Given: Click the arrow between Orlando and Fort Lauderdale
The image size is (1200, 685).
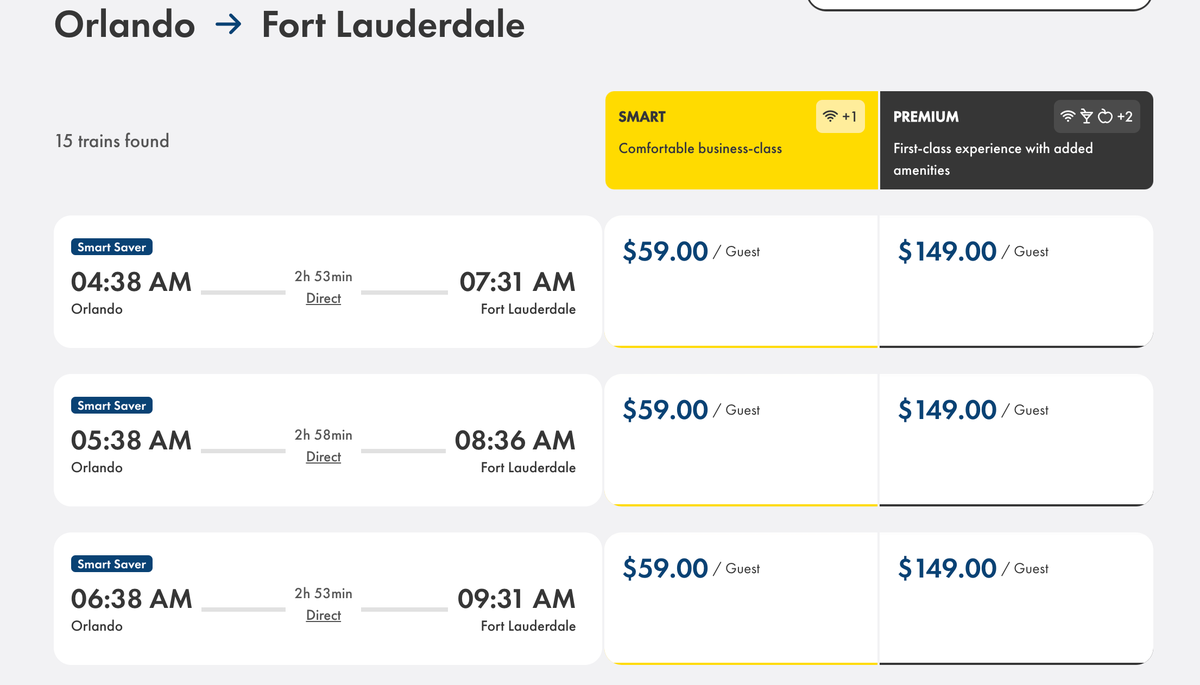Looking at the screenshot, I should (x=228, y=25).
